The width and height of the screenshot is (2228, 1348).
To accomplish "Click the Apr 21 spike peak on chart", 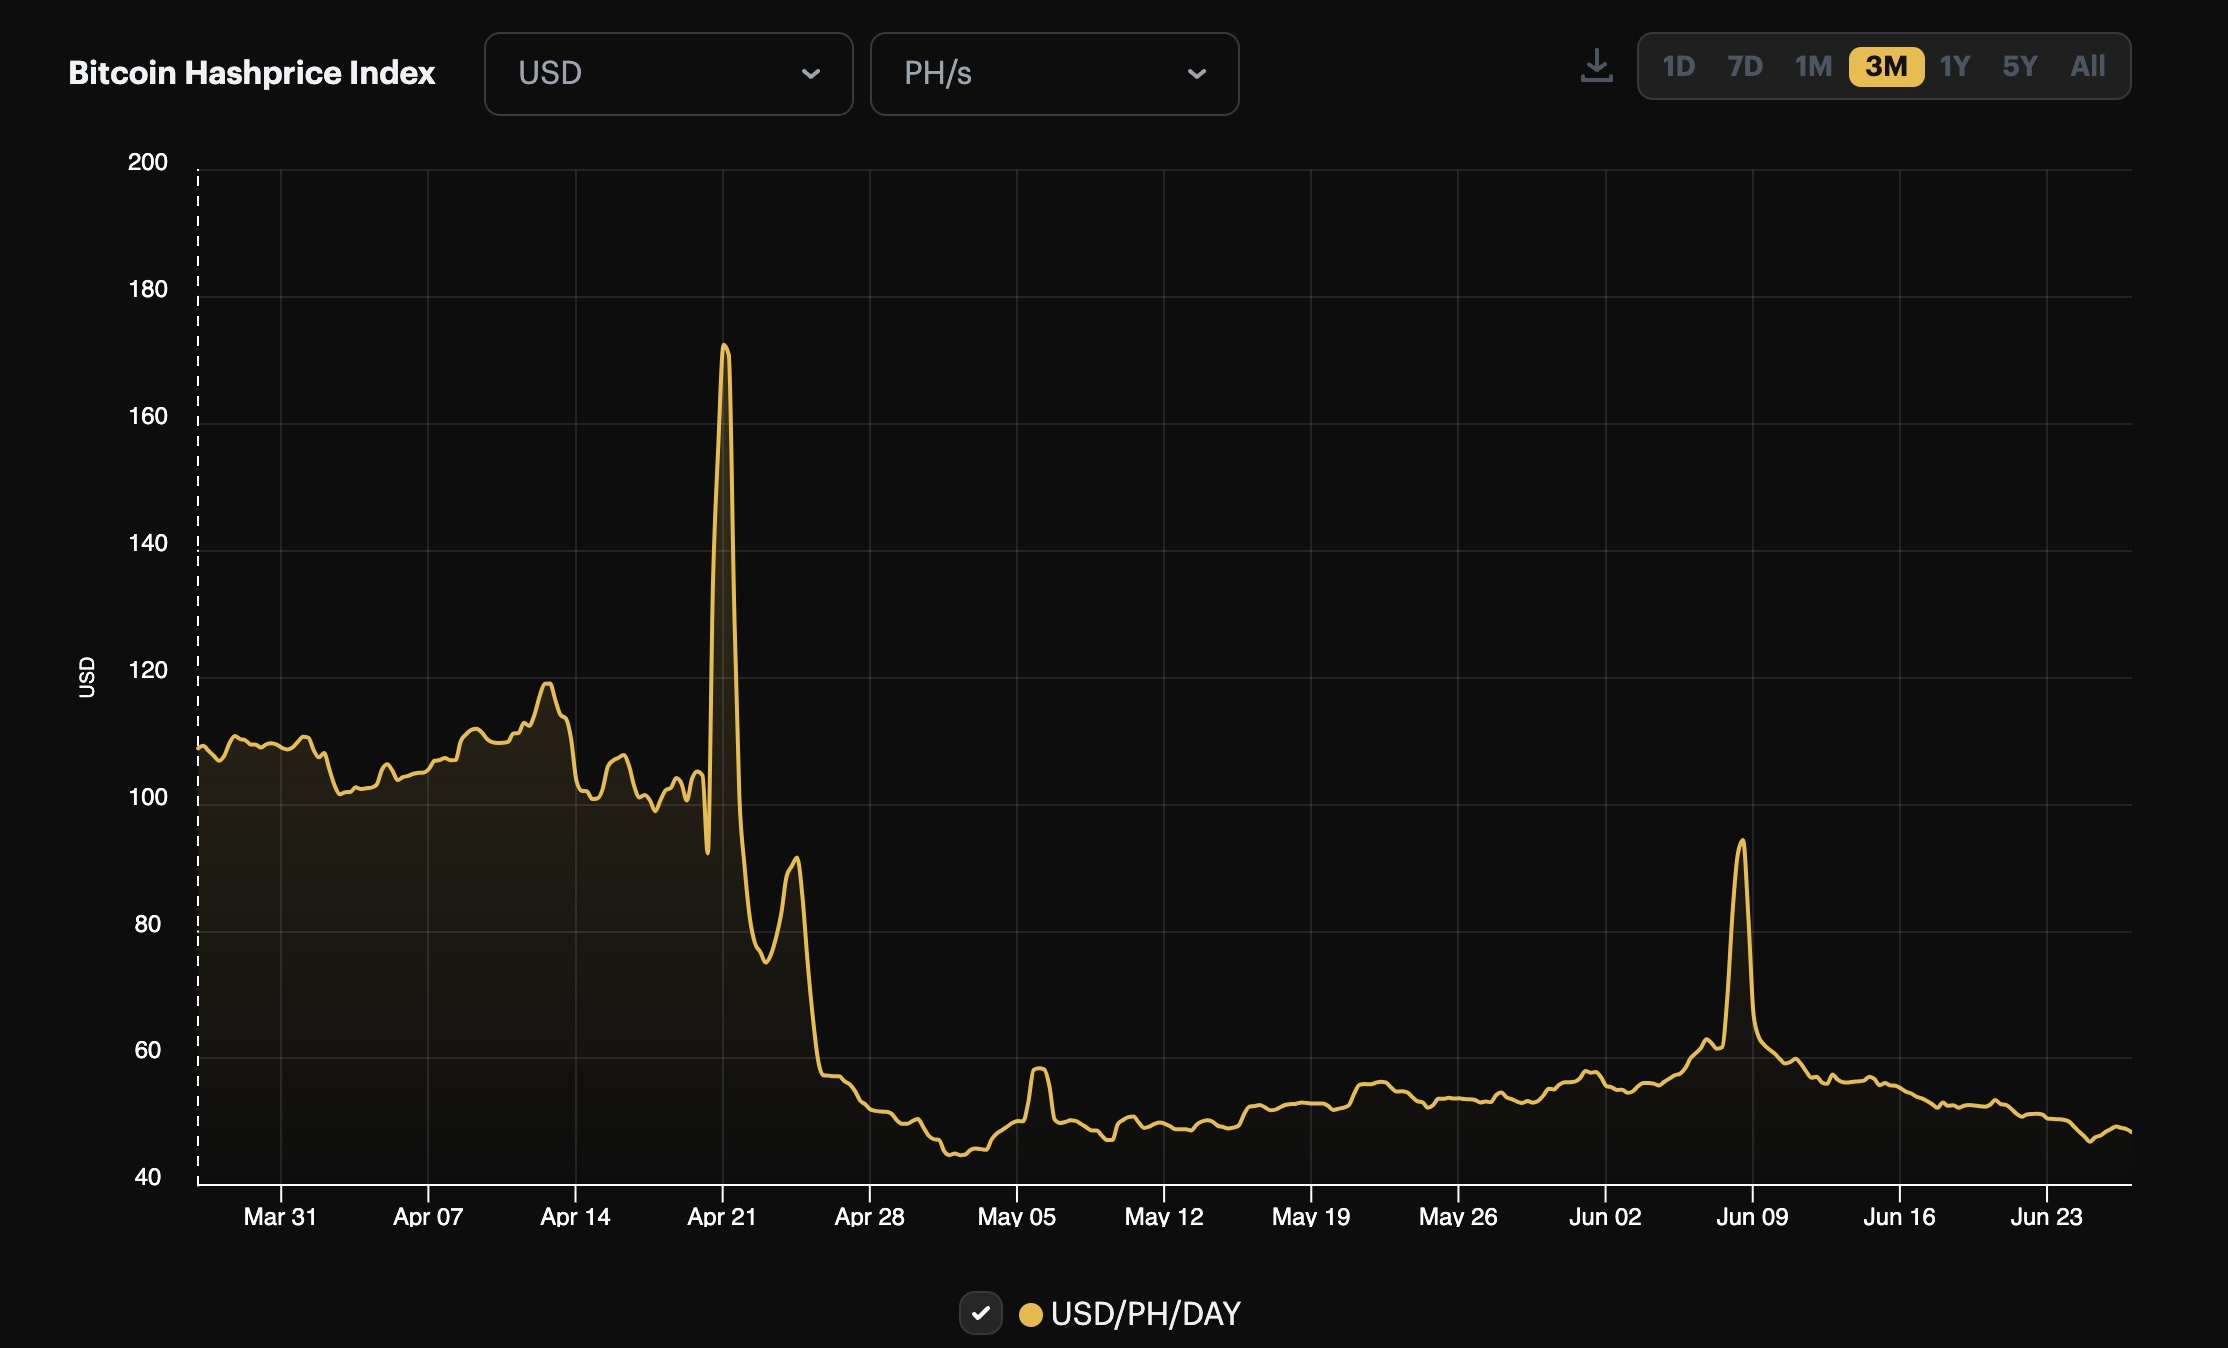I will 724,346.
